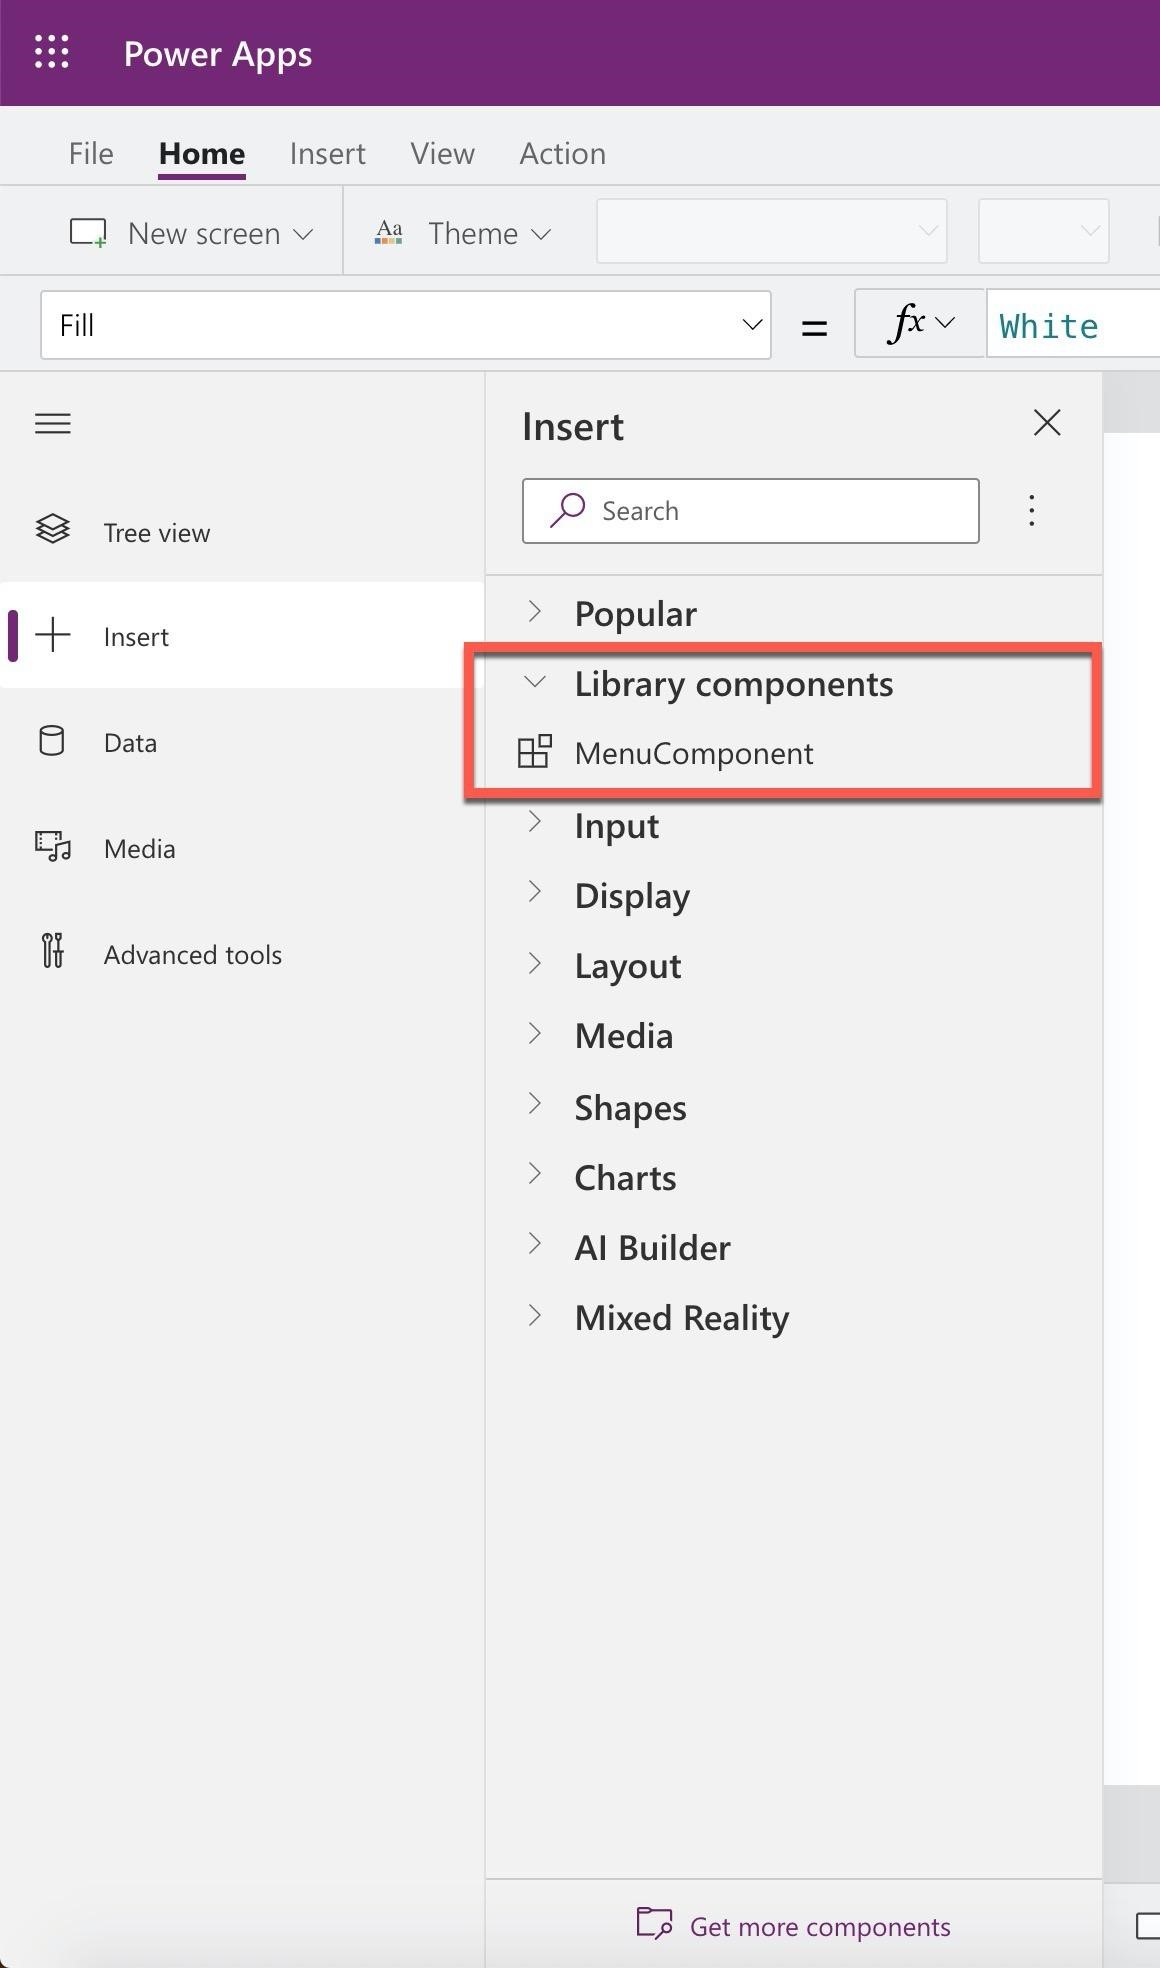The height and width of the screenshot is (1968, 1160).
Task: Expand the Charts category
Action: tap(535, 1174)
